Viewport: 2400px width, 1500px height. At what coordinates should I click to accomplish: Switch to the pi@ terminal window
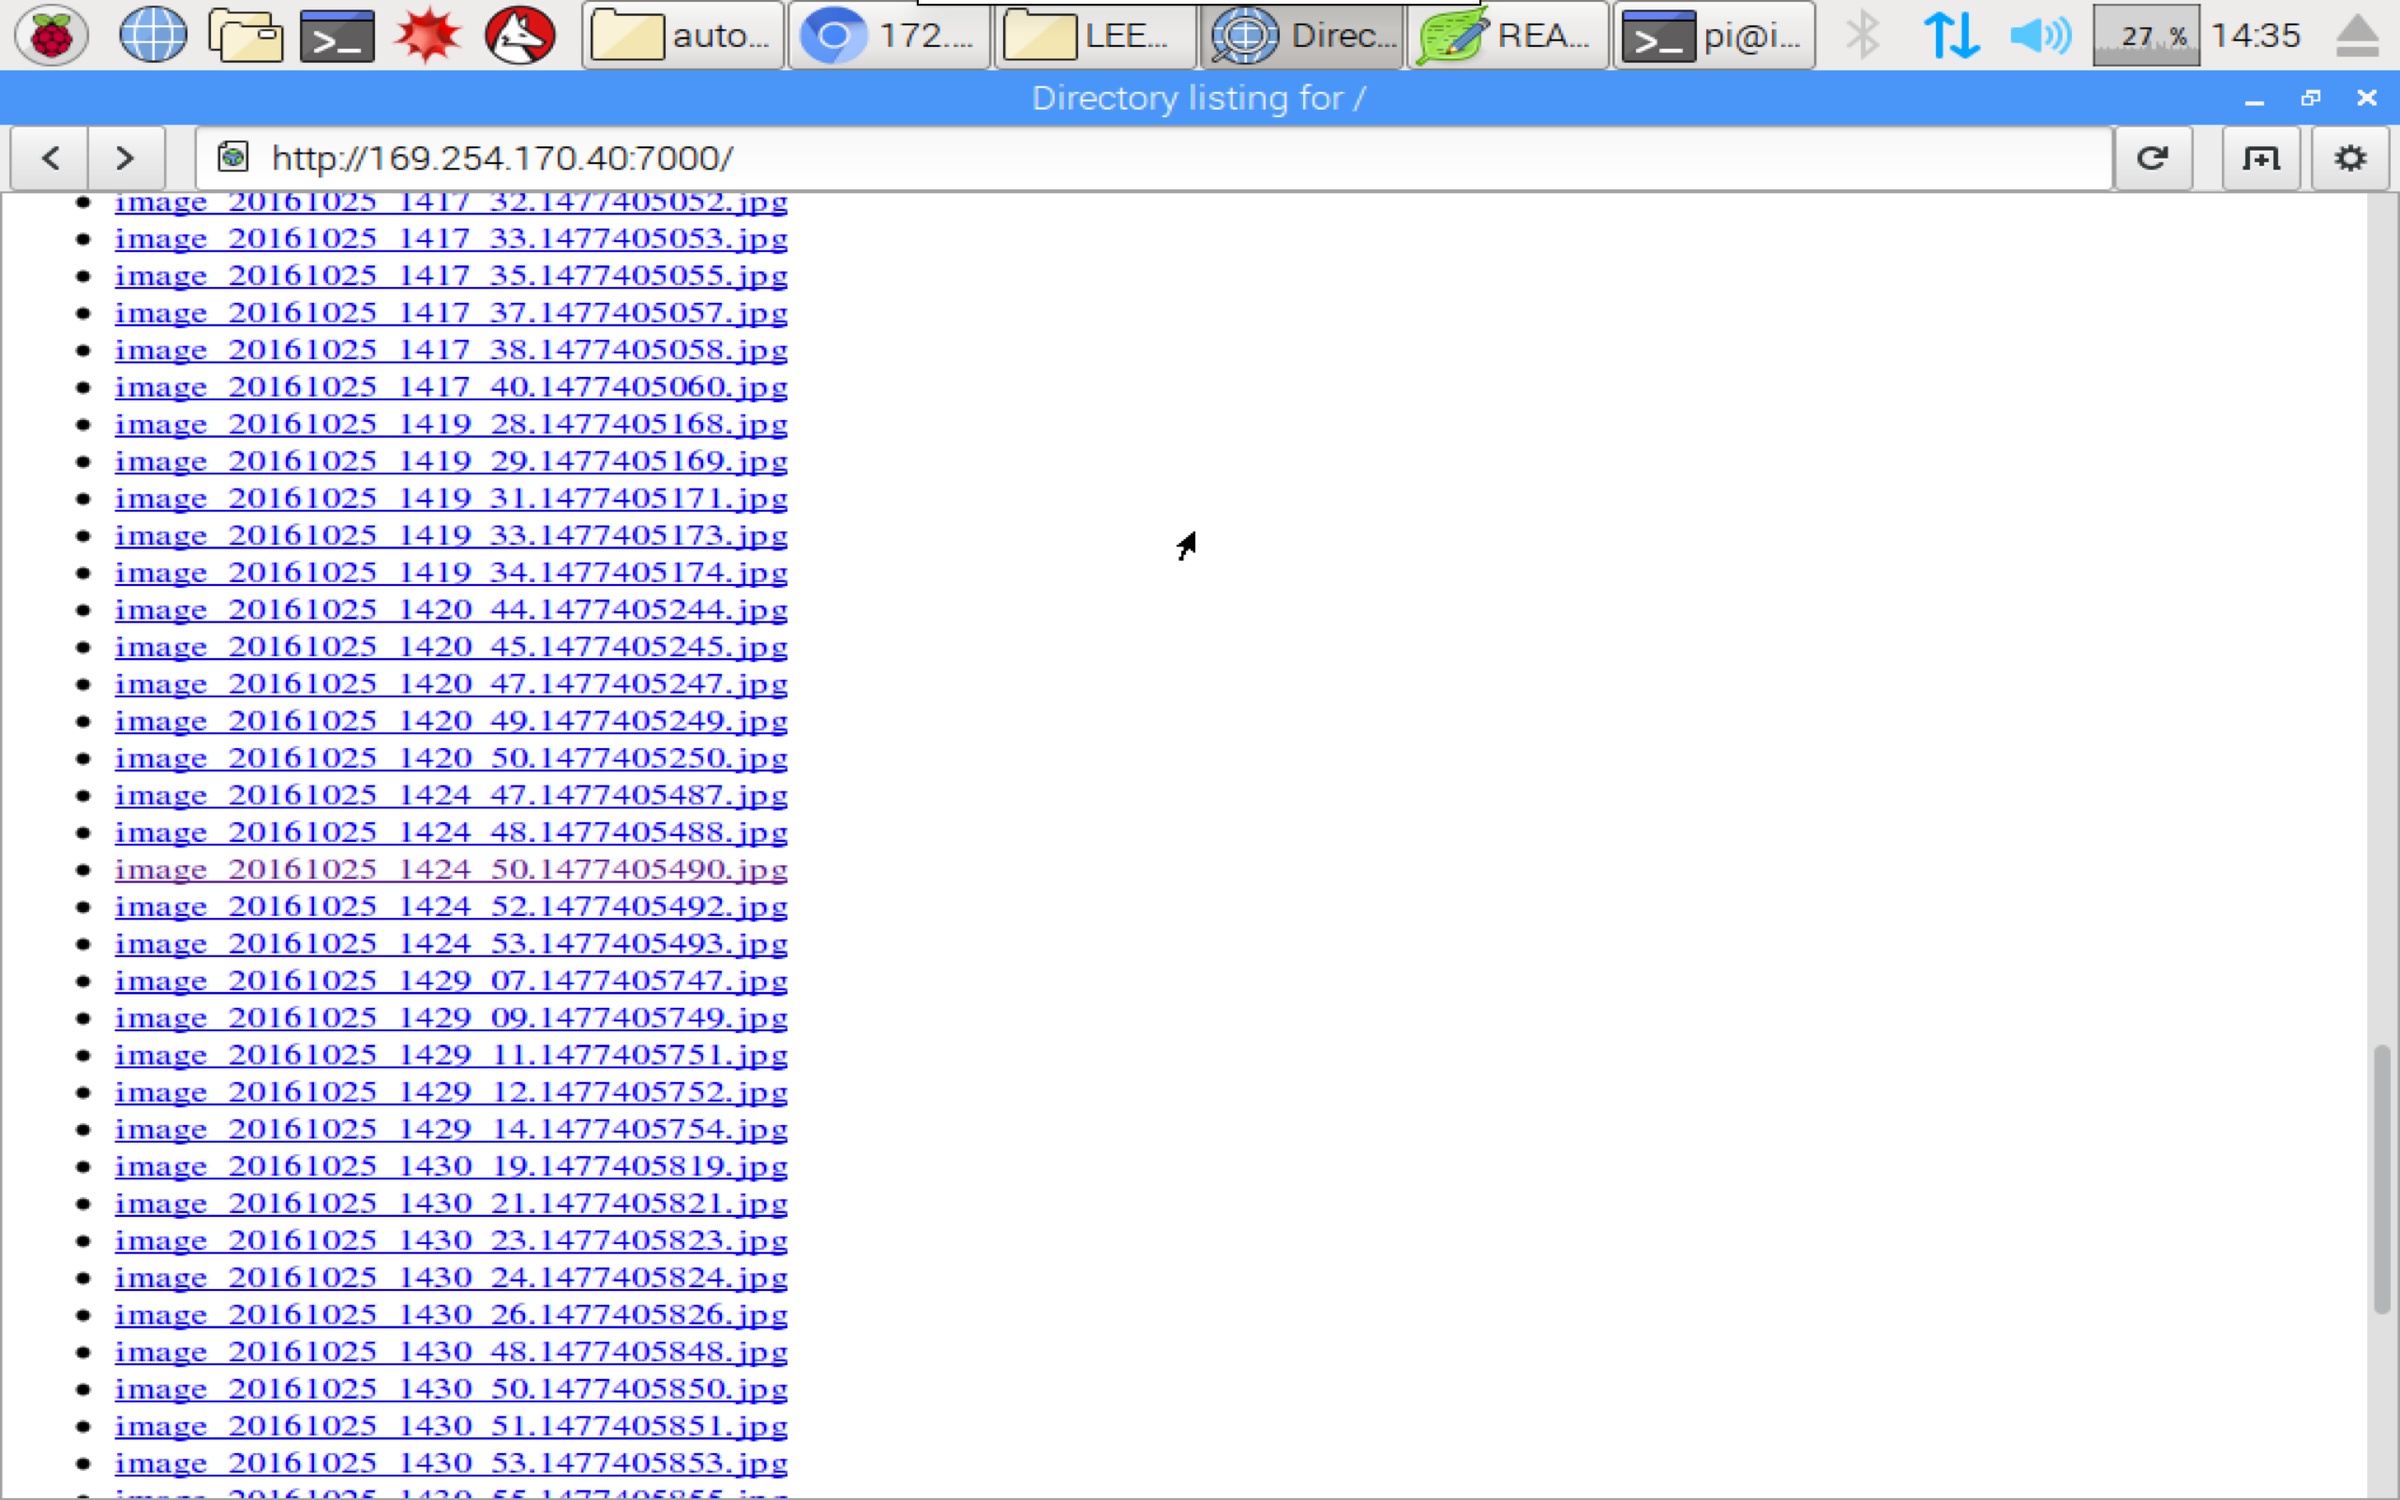(1714, 36)
